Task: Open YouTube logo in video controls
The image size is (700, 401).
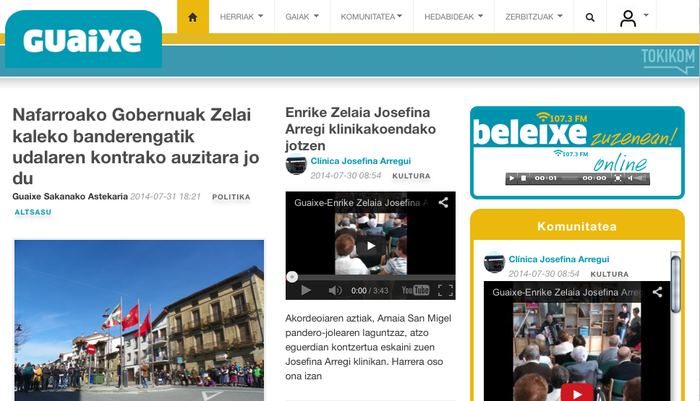Action: pyautogui.click(x=415, y=290)
